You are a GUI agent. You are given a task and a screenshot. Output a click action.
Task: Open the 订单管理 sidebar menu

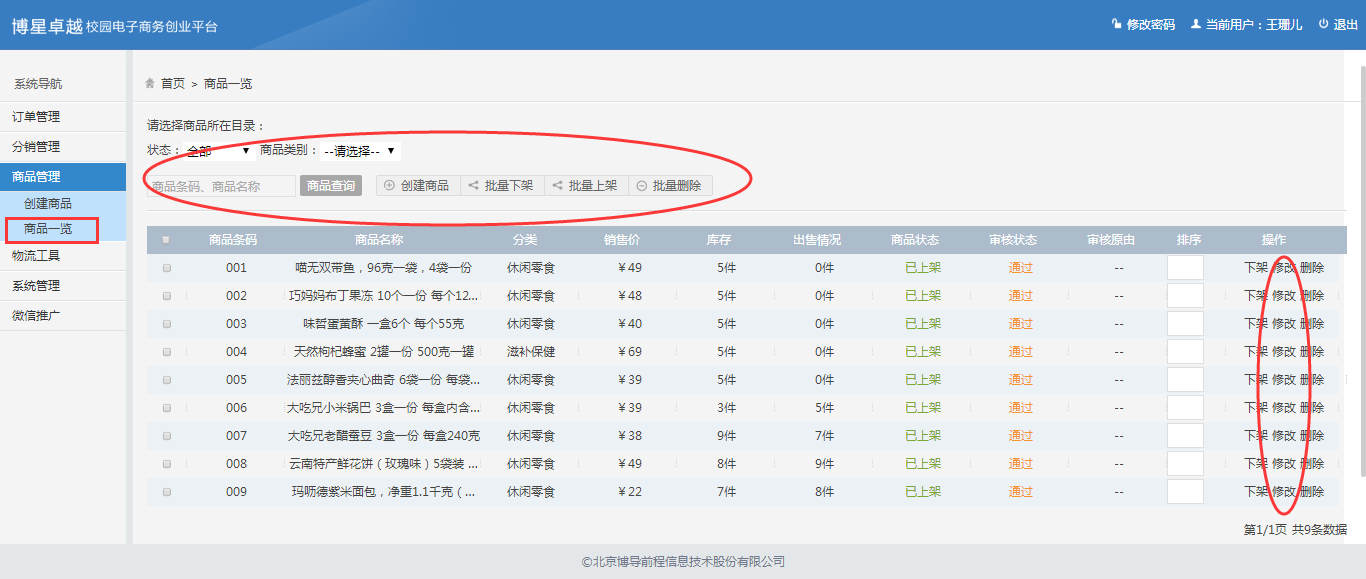[x=36, y=117]
